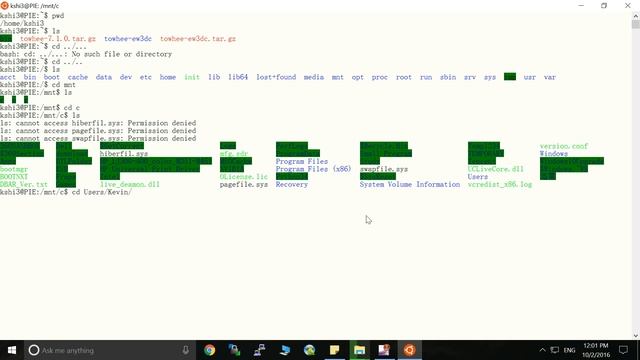Open the Action Center notifications icon
The image size is (640, 360).
[x=623, y=350]
